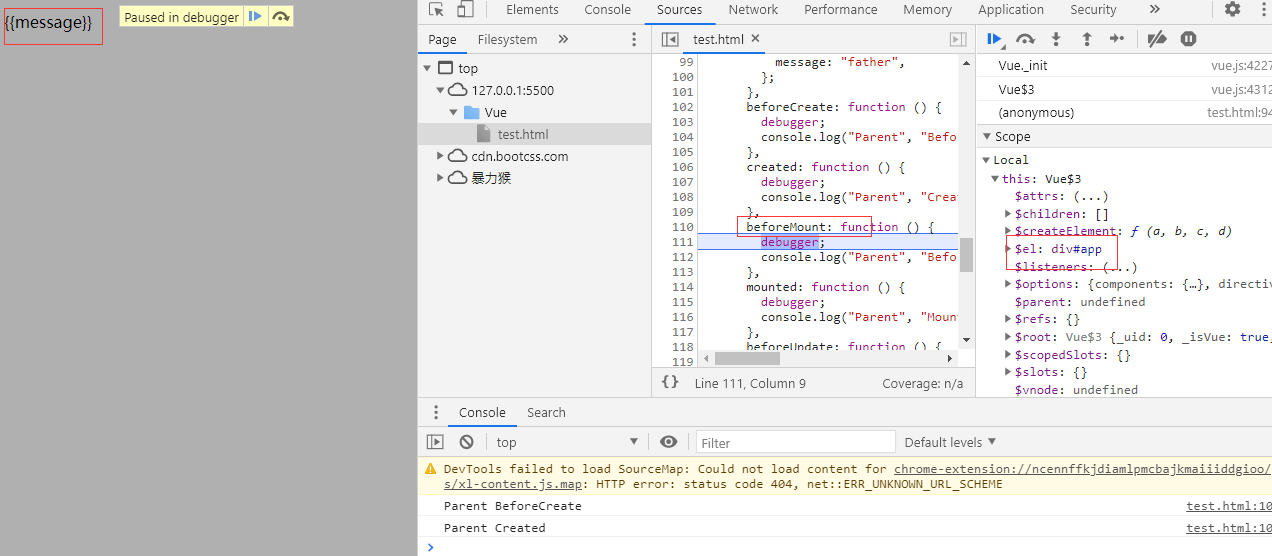The image size is (1272, 556).
Task: Switch to the Memory tab
Action: point(927,10)
